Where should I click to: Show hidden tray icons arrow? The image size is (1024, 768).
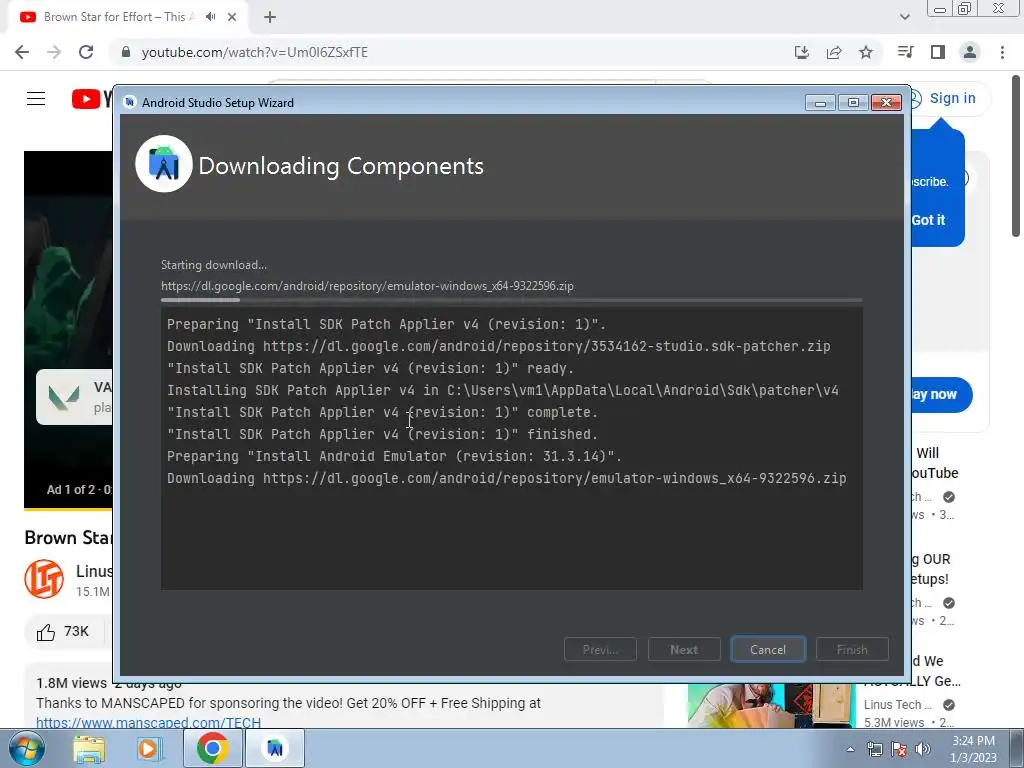point(850,749)
